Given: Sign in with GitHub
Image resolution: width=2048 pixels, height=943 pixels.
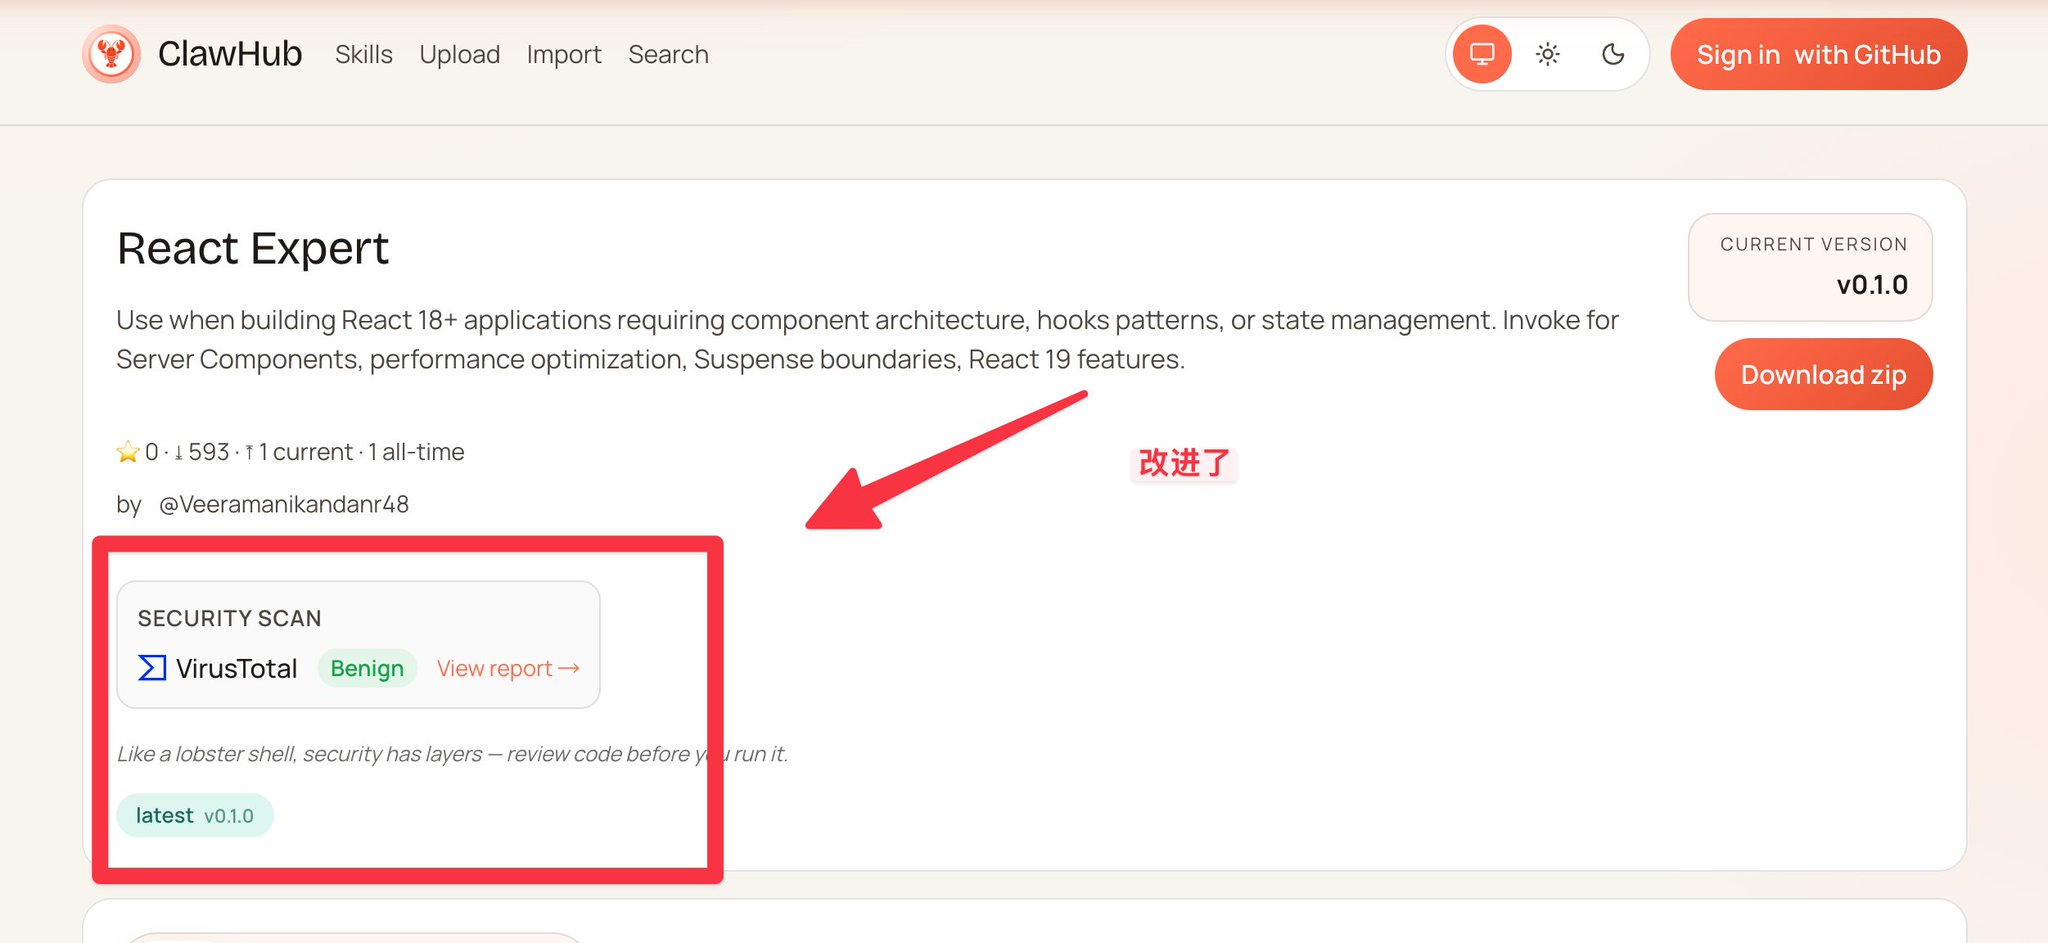Looking at the screenshot, I should tap(1819, 54).
